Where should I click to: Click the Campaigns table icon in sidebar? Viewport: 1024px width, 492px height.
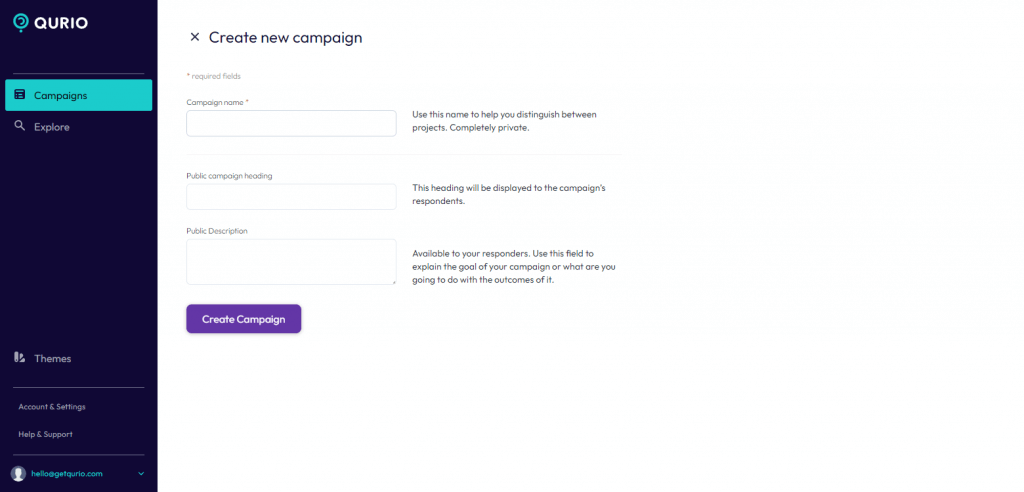coord(20,95)
